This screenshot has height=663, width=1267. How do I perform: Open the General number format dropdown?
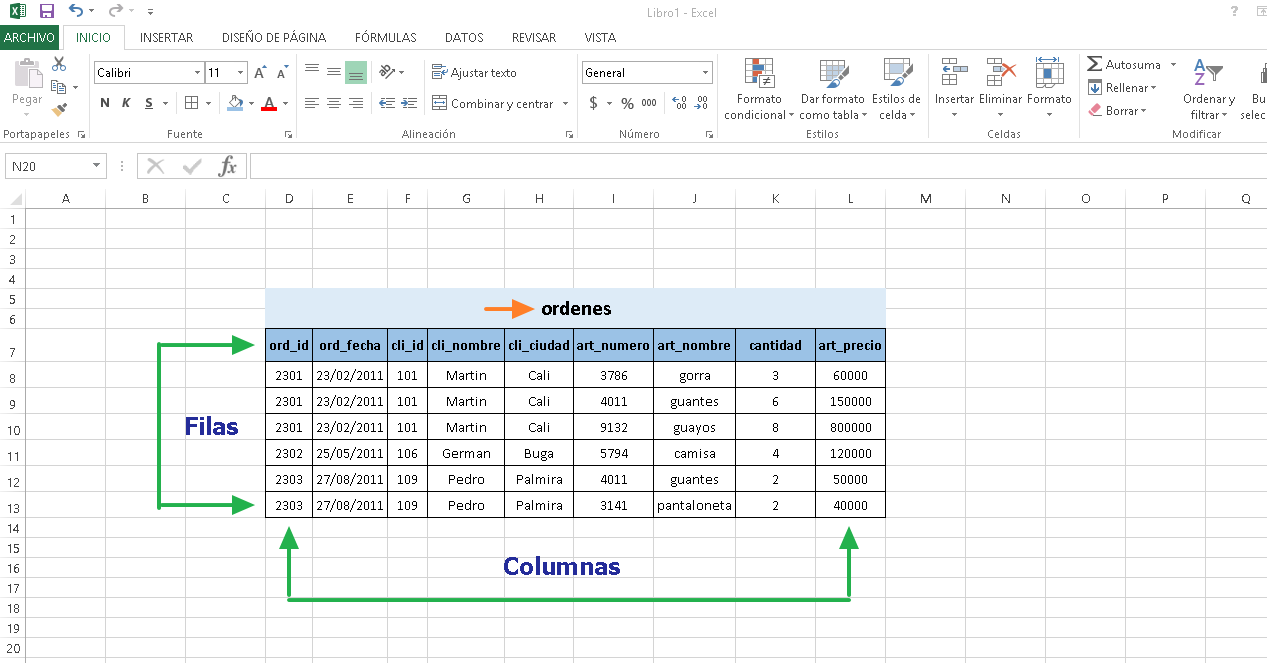point(705,73)
